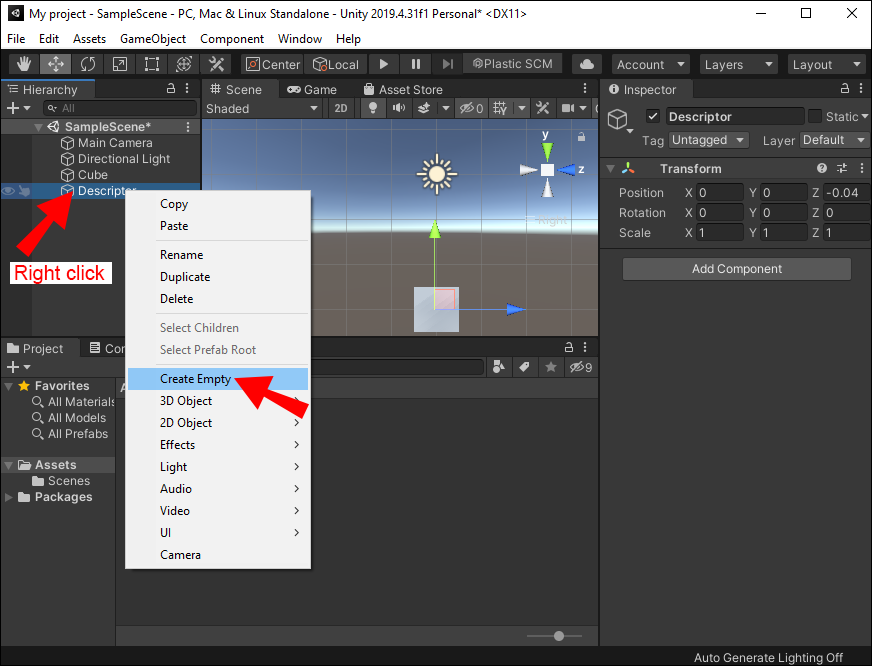This screenshot has width=872, height=666.
Task: Open custom editor tools
Action: click(x=216, y=64)
